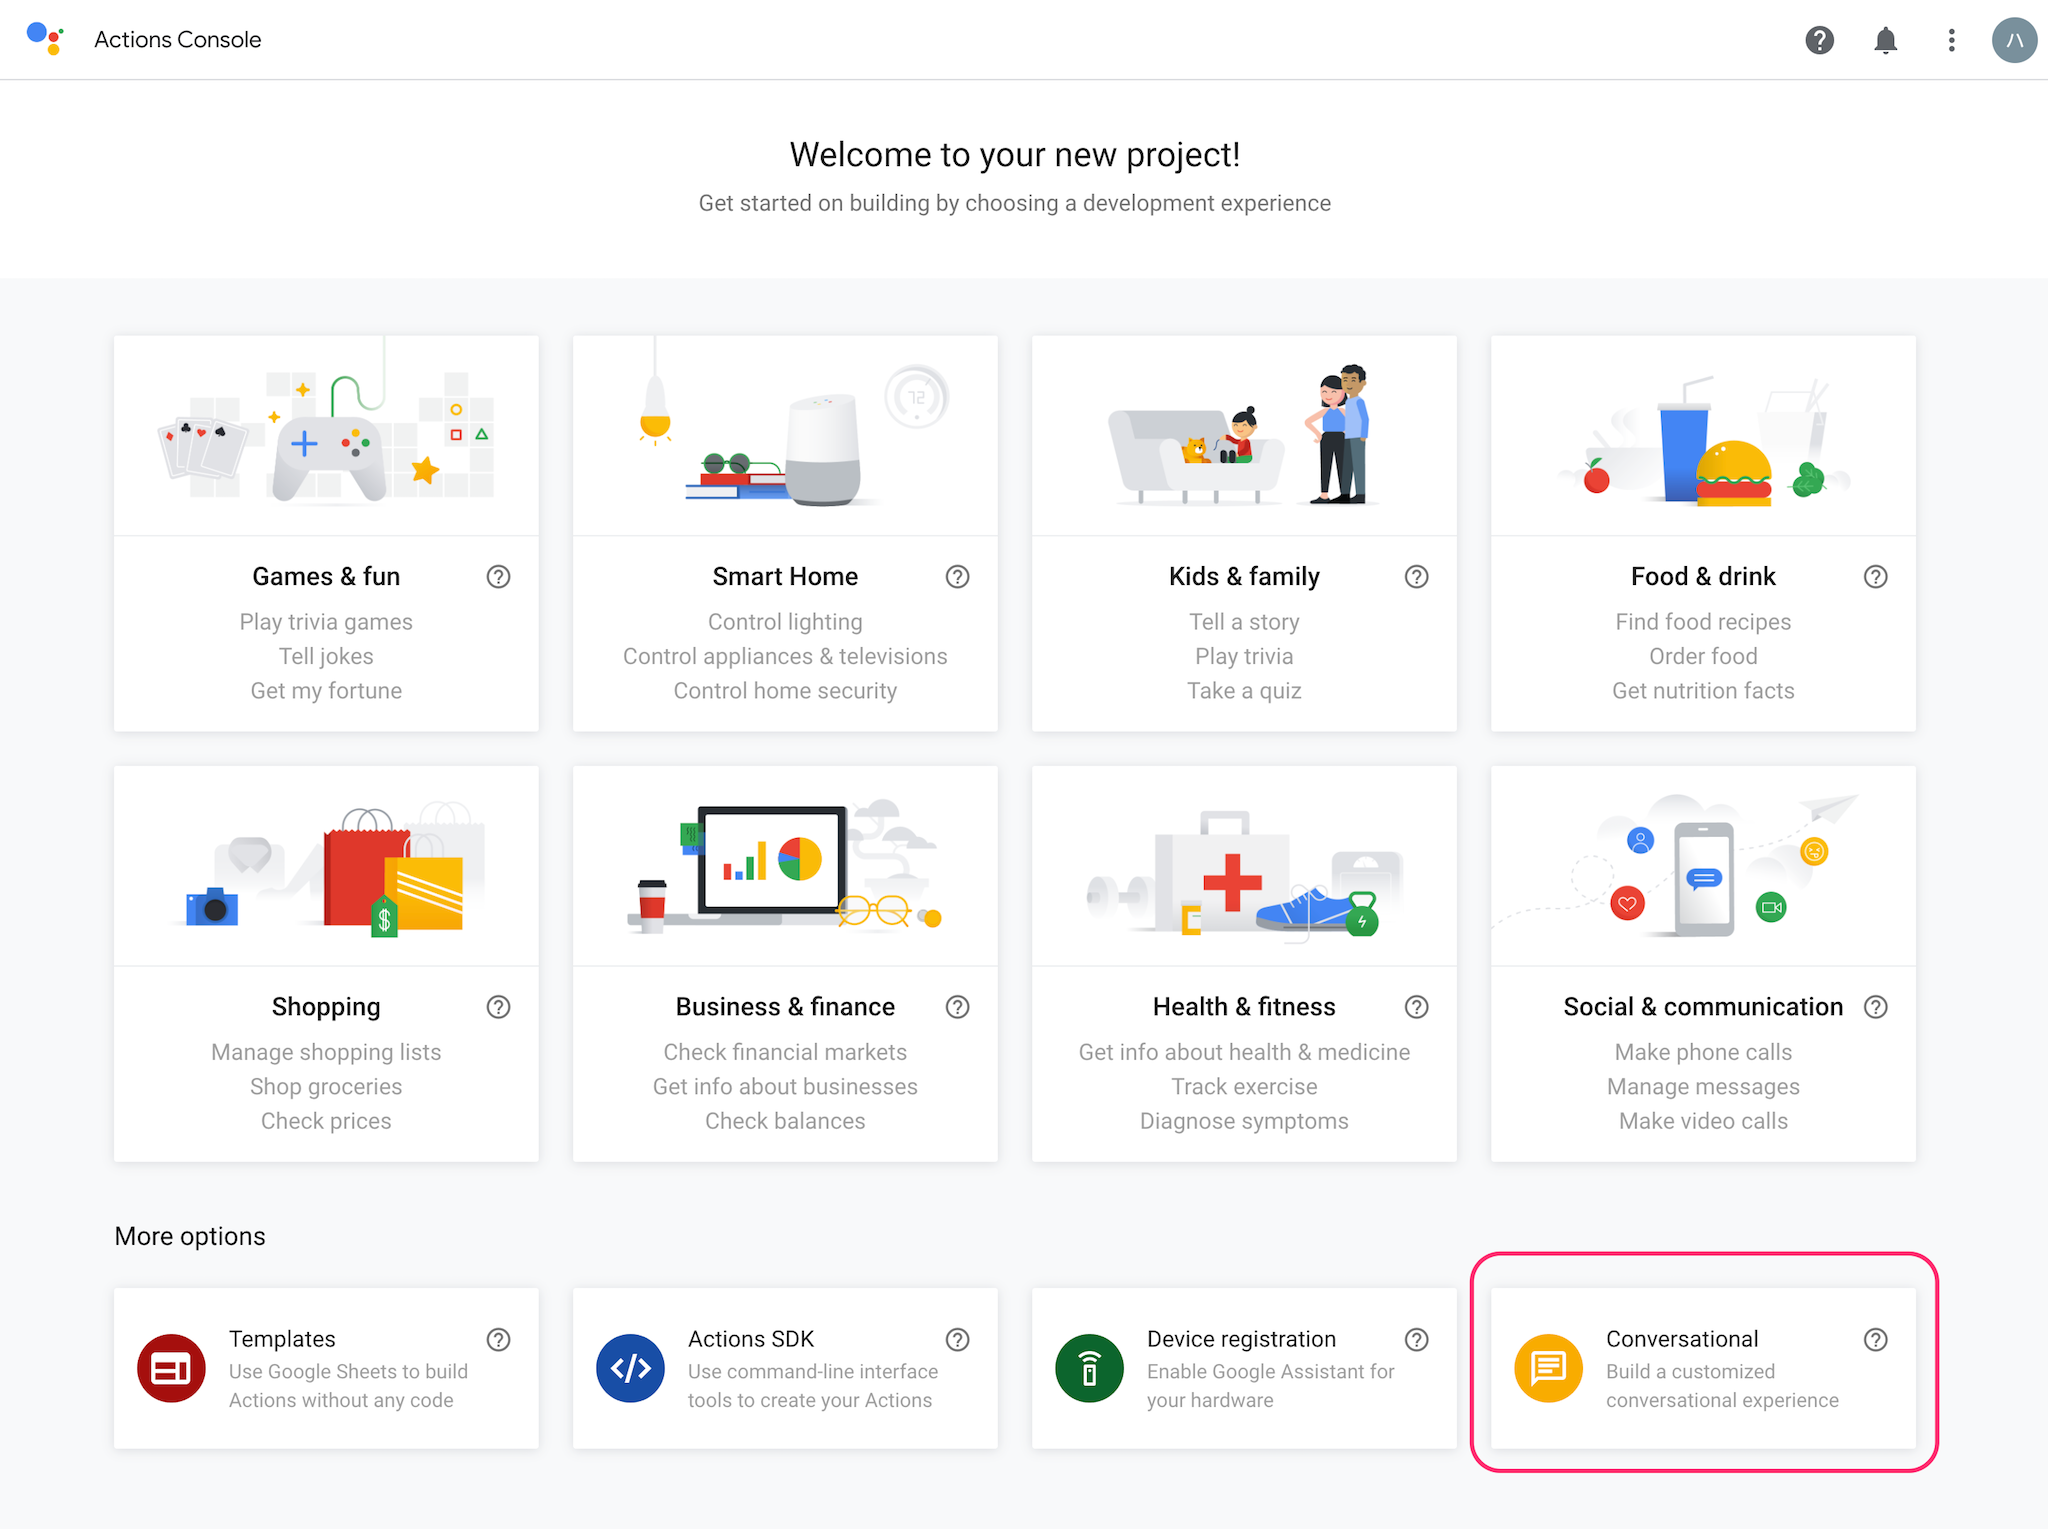
Task: Open help for Templates option
Action: tap(498, 1339)
